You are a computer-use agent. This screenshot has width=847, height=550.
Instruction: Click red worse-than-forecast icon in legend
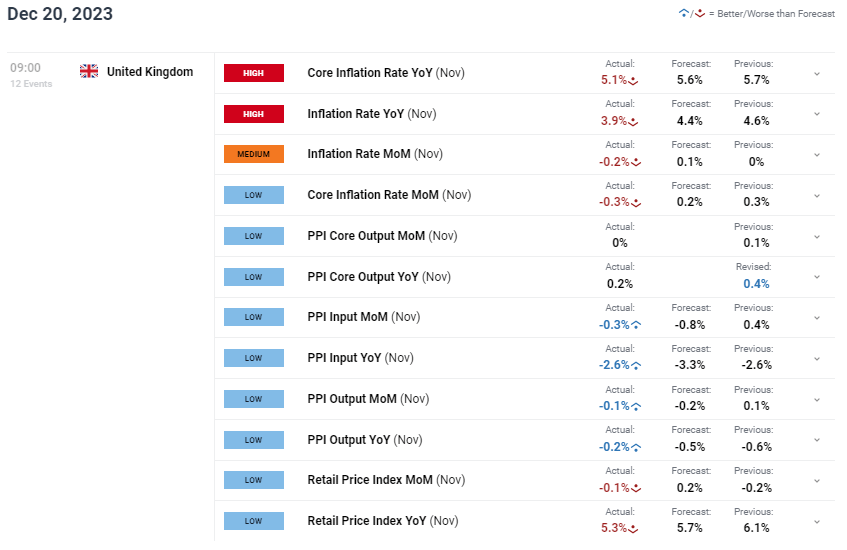point(700,14)
